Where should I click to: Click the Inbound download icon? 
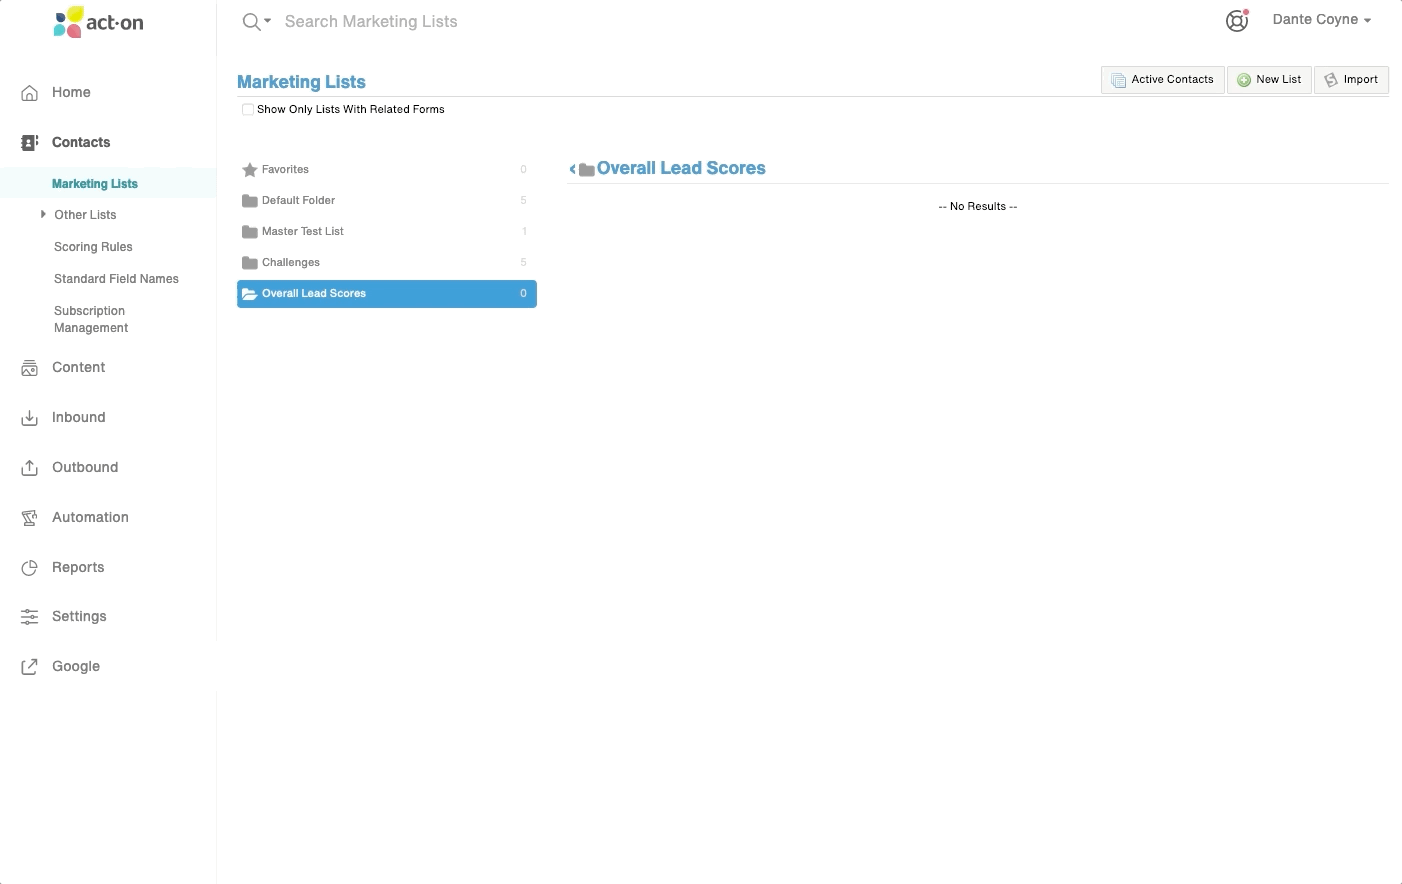pos(30,418)
